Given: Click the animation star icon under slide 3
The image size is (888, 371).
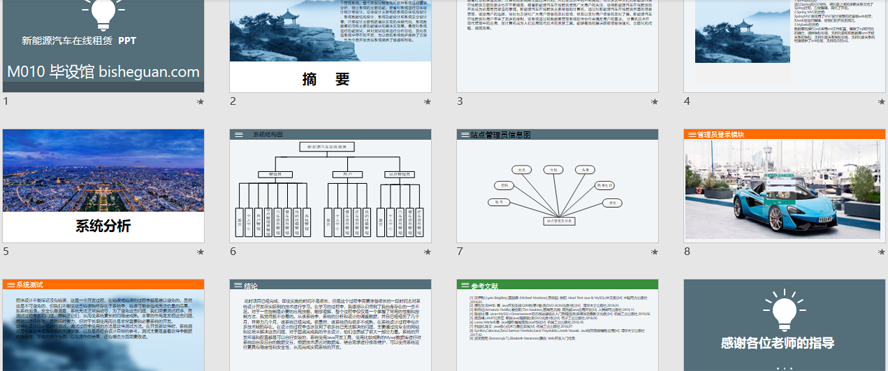Looking at the screenshot, I should click(654, 102).
